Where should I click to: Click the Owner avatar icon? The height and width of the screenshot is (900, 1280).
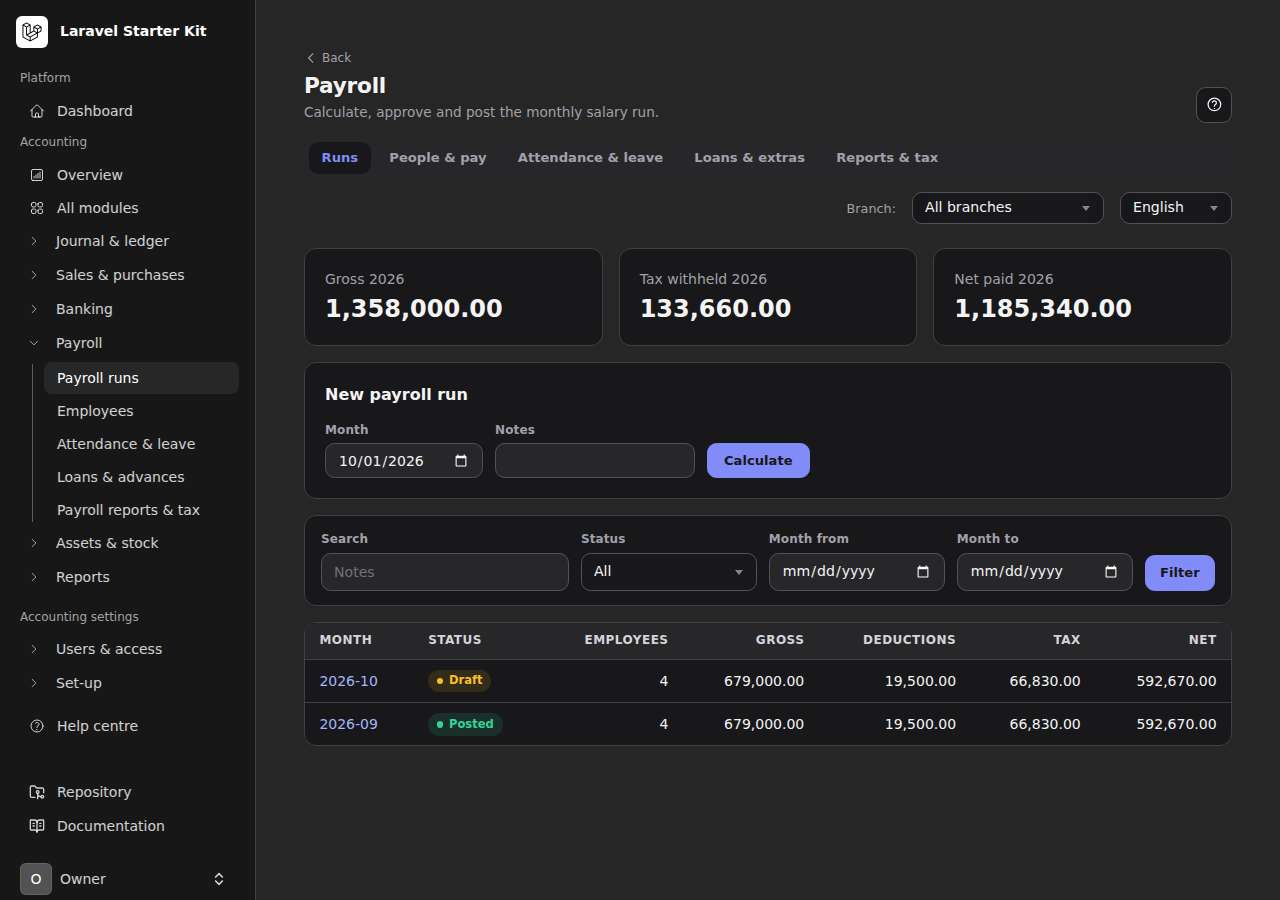click(x=36, y=879)
